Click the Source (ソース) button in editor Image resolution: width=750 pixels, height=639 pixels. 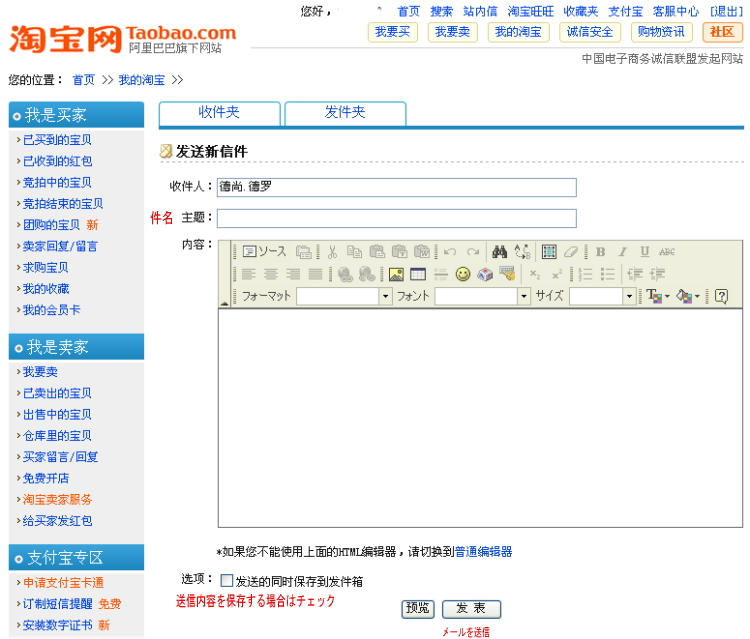[x=264, y=252]
